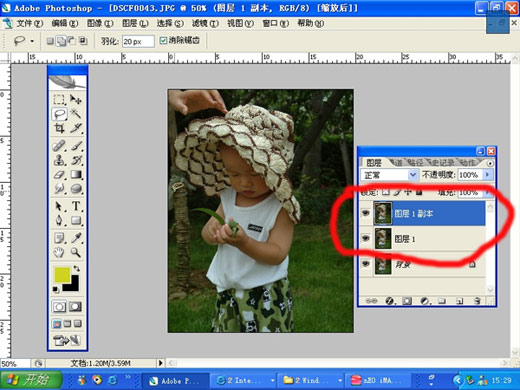
Task: Switch to Quick Mask mode
Action: (x=75, y=307)
